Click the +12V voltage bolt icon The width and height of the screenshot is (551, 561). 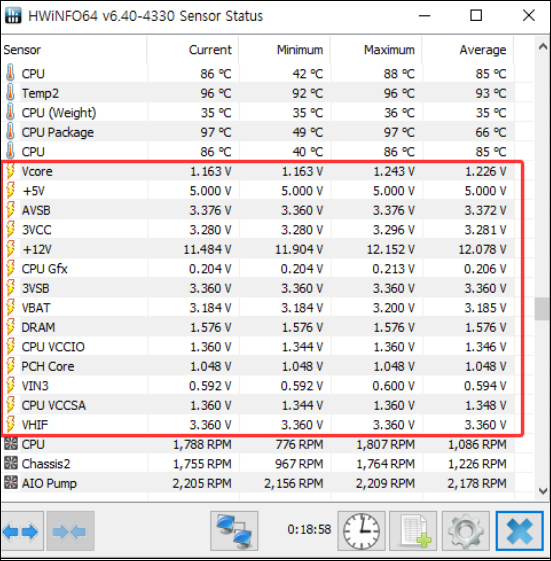[x=11, y=249]
